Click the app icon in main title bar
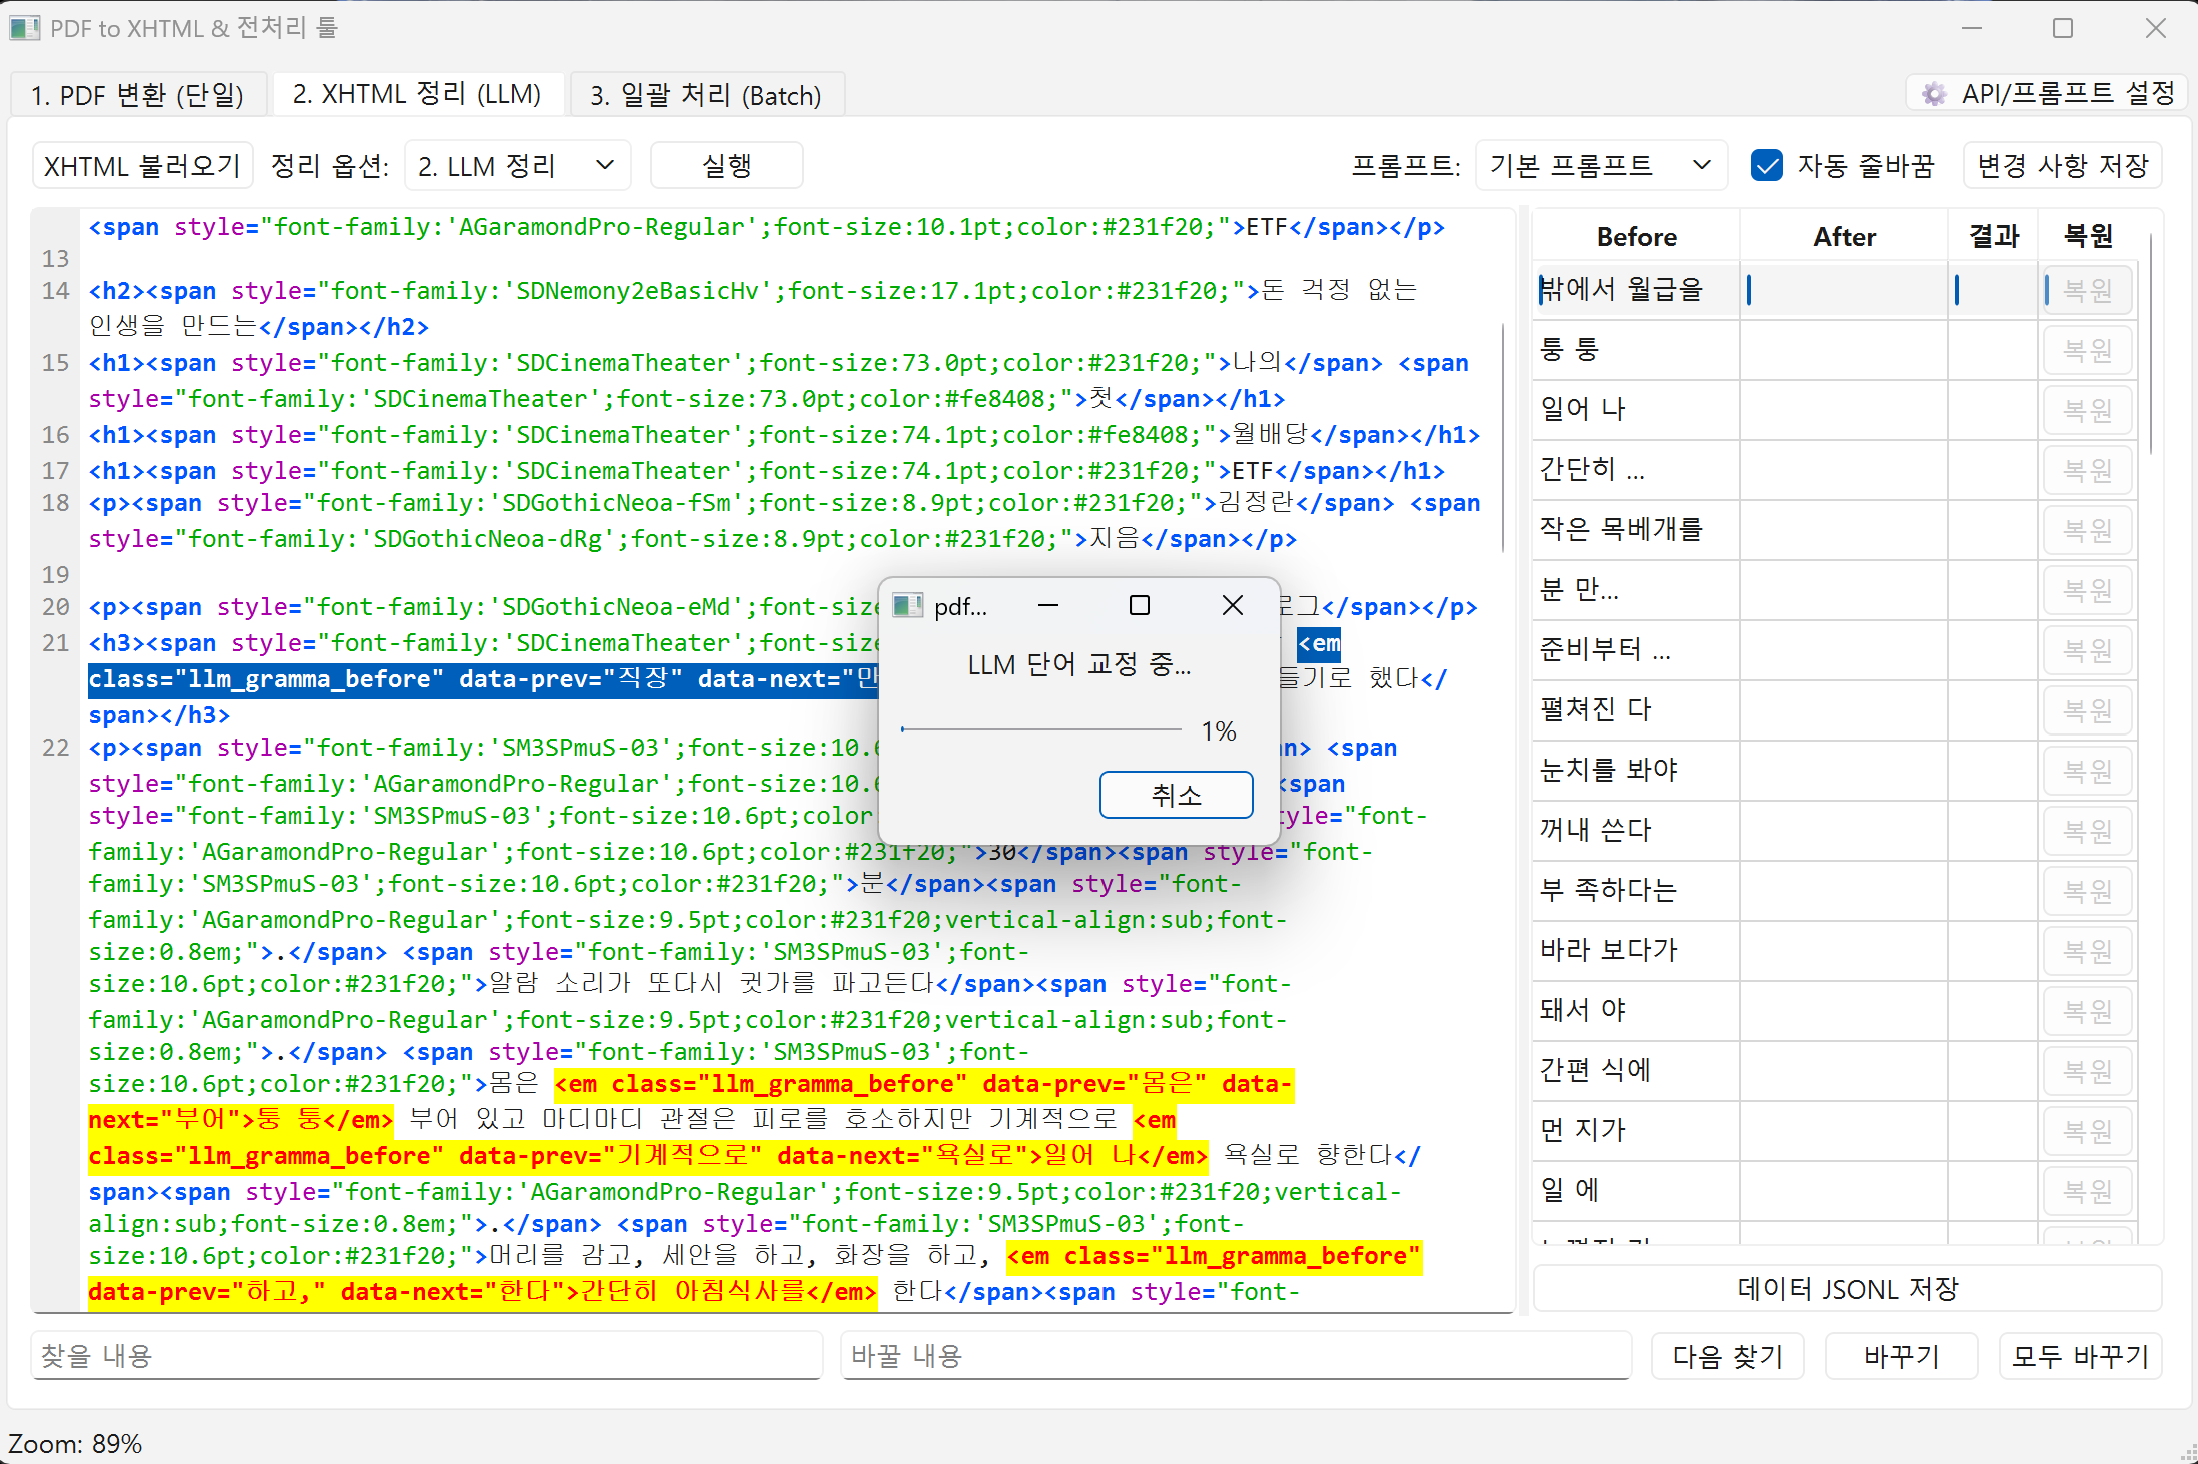2198x1464 pixels. (25, 28)
